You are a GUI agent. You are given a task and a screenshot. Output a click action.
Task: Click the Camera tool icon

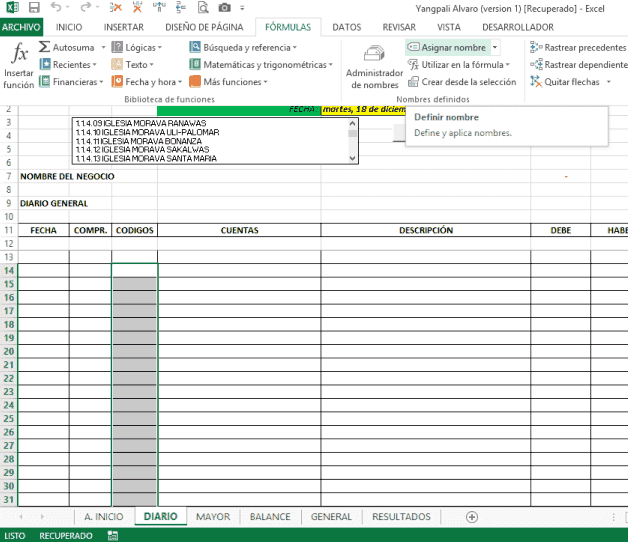[x=224, y=8]
